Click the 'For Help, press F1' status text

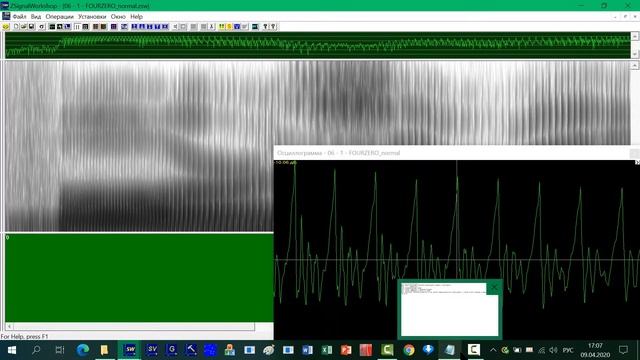click(x=24, y=337)
